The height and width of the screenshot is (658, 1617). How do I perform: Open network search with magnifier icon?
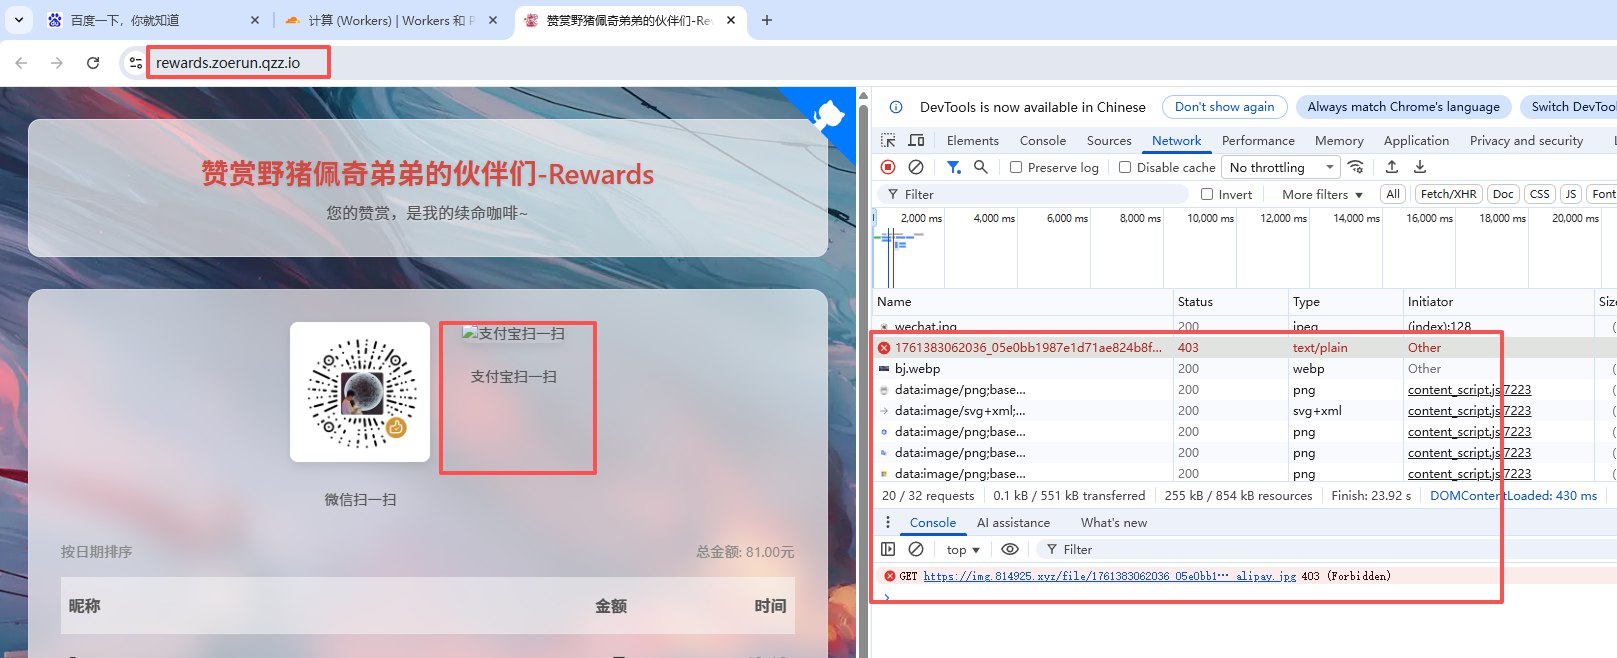click(x=981, y=167)
